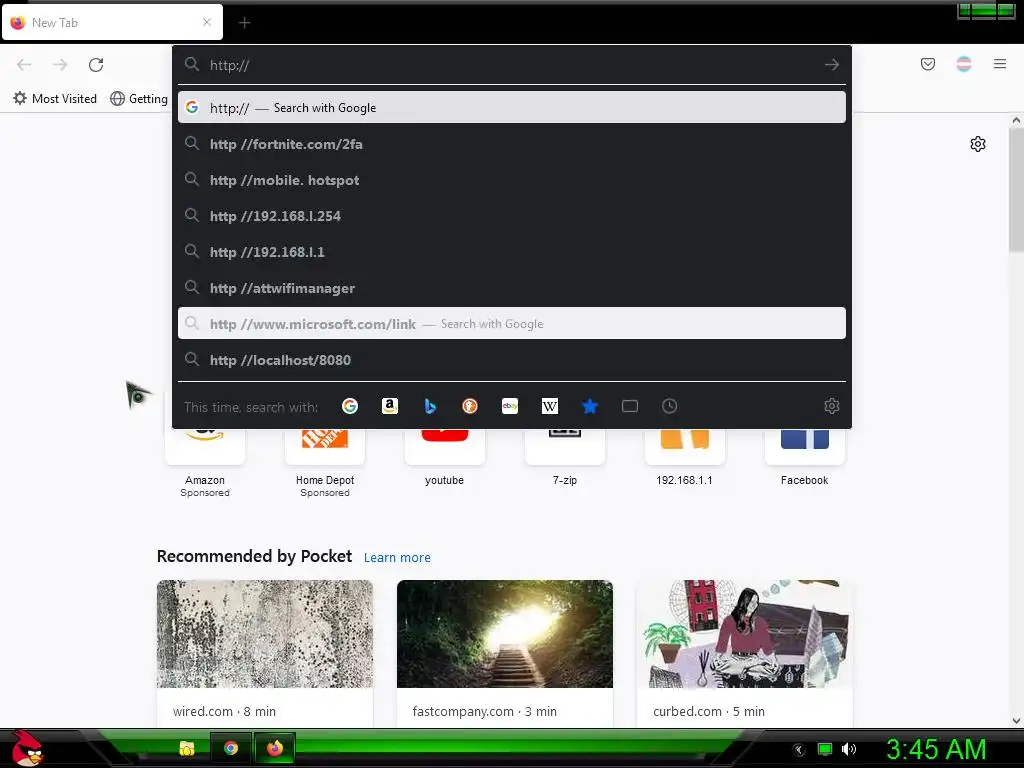
Task: Open the curbed.com 5 min article
Action: click(744, 653)
